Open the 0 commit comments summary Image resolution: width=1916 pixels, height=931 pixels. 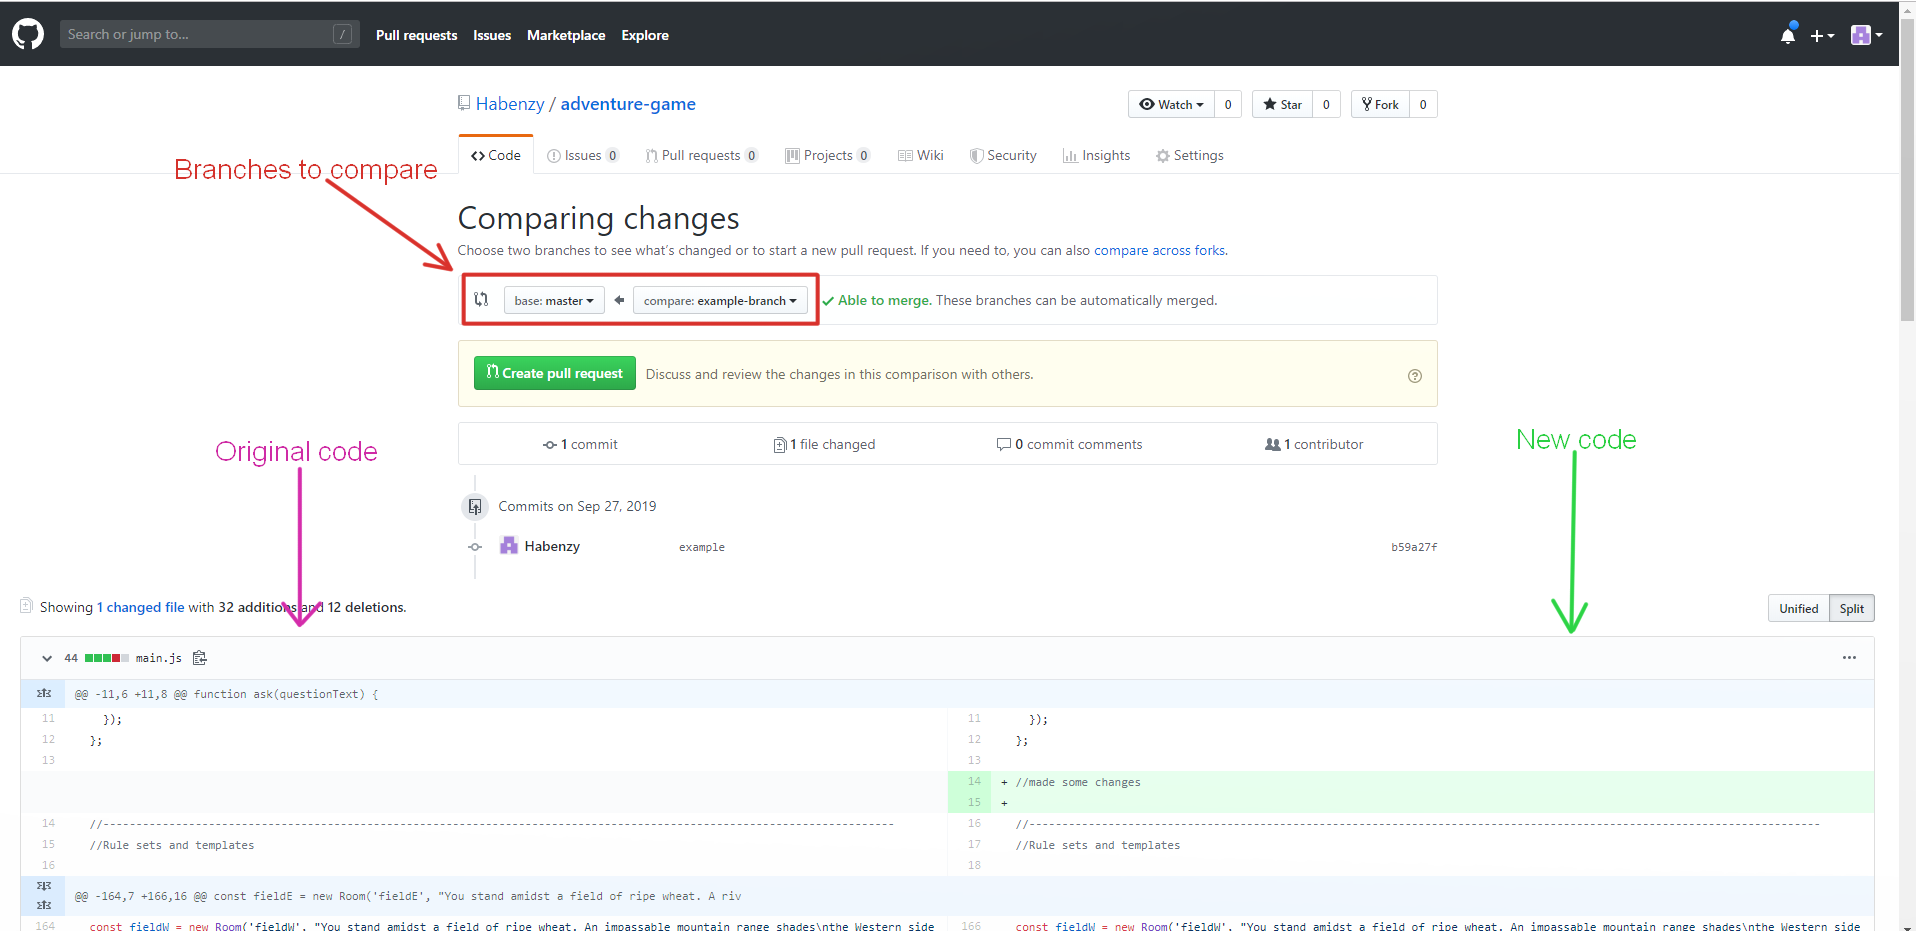coord(1070,444)
